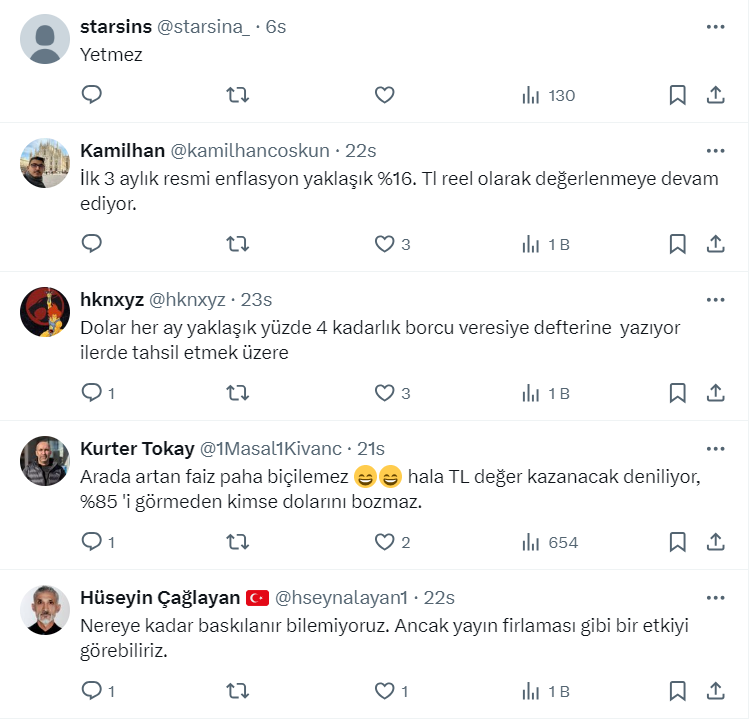Click Kurter Tokay display name
Viewport: 756px width, 719px height.
[137, 448]
